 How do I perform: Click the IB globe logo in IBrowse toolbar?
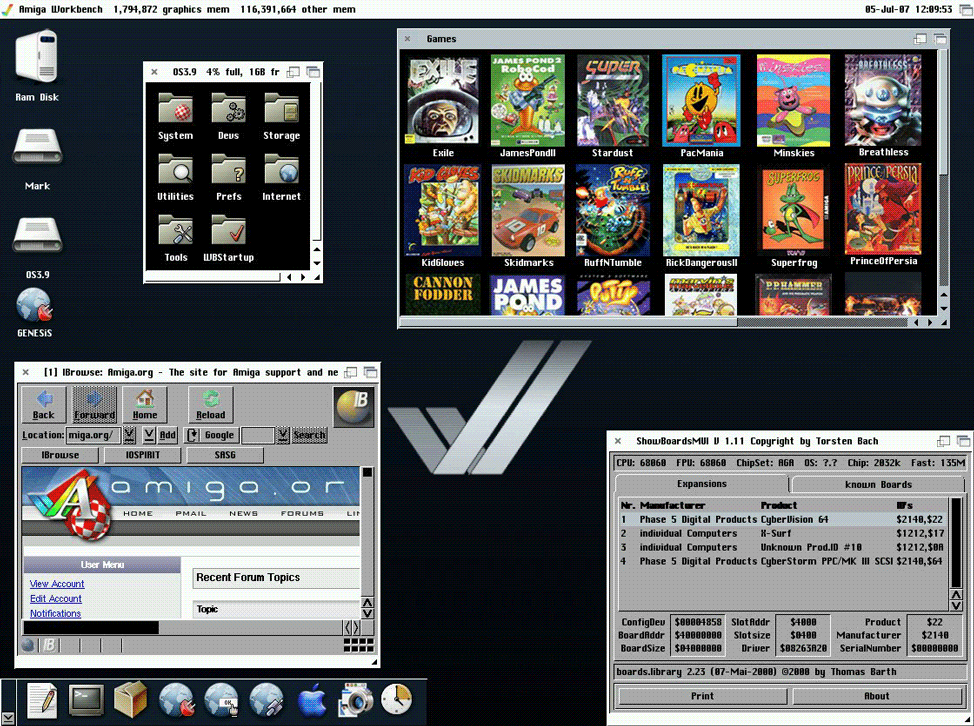click(353, 406)
